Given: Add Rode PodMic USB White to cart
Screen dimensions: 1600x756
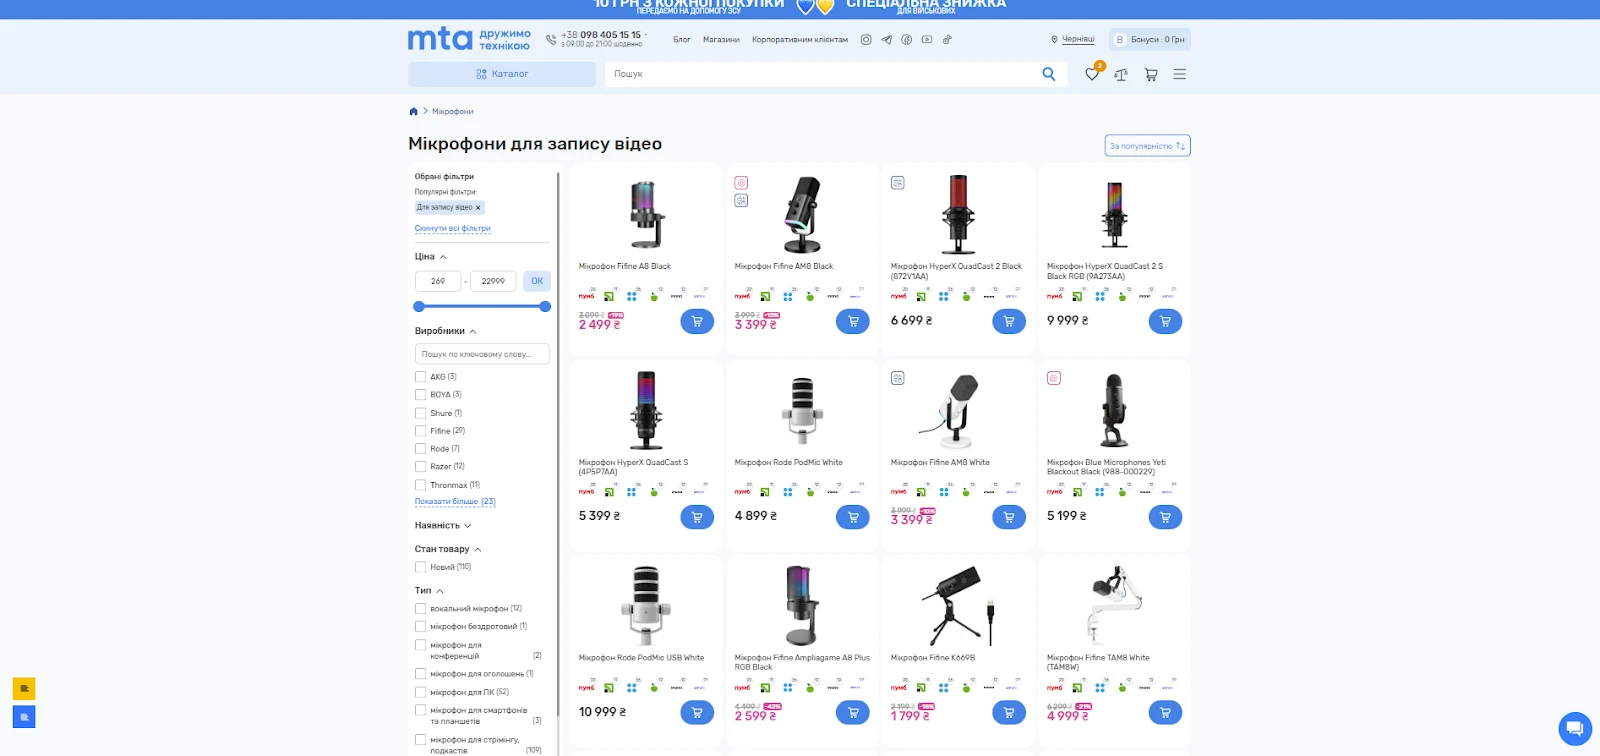Looking at the screenshot, I should coord(697,712).
